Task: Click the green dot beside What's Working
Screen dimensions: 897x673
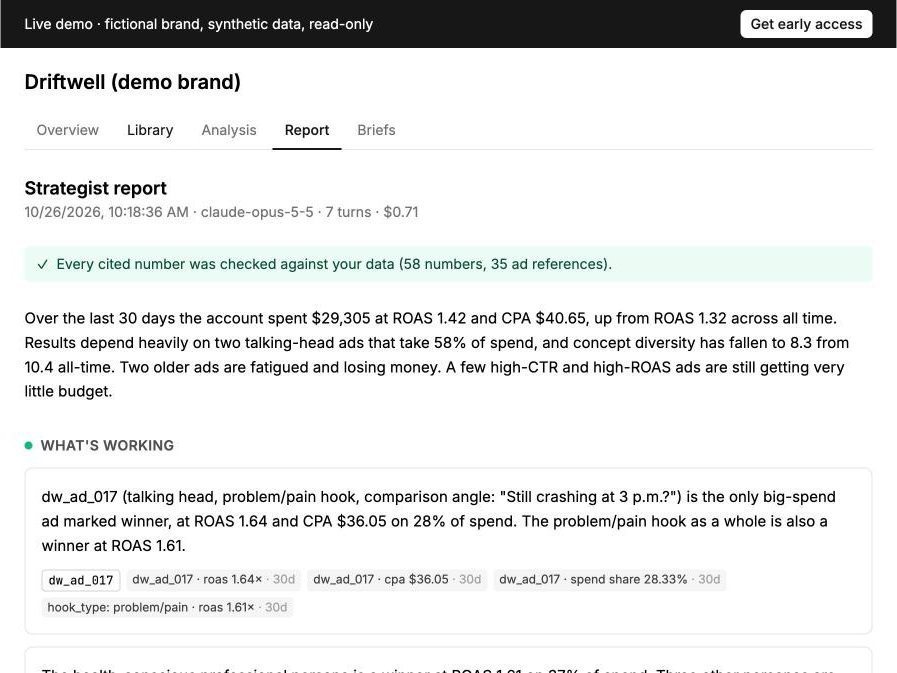Action: tap(29, 445)
